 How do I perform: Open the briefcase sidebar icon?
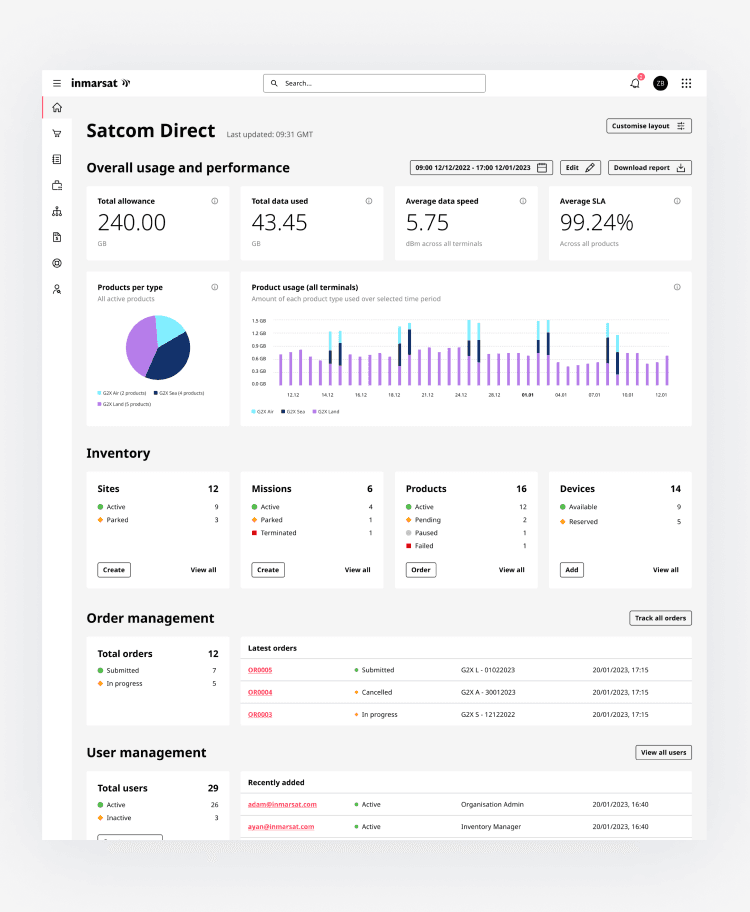[x=57, y=185]
